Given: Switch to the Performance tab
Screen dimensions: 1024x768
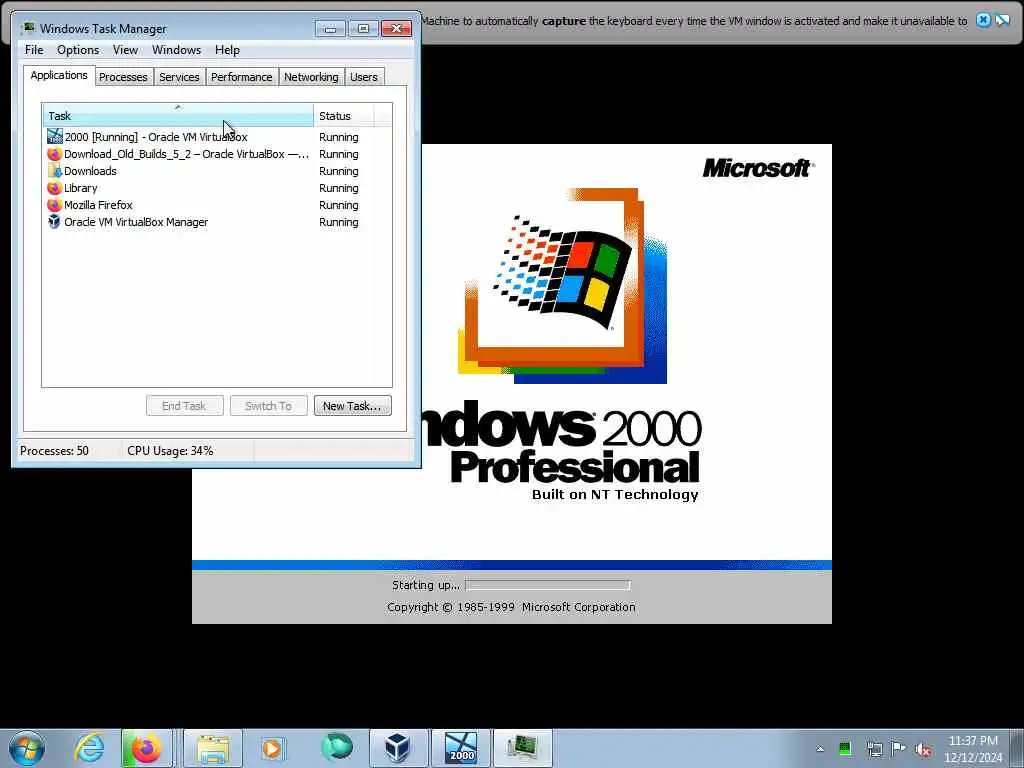Looking at the screenshot, I should (x=242, y=77).
